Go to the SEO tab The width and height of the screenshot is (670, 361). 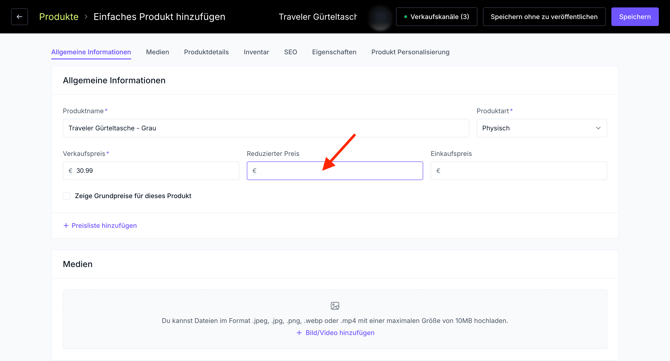click(x=291, y=52)
